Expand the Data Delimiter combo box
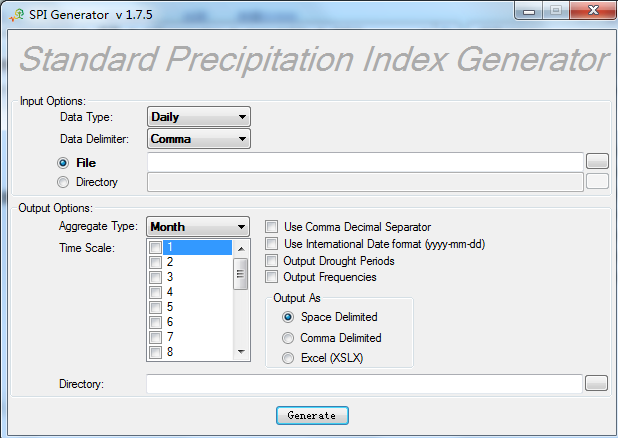Screen dimensions: 618x438 [x=198, y=139]
